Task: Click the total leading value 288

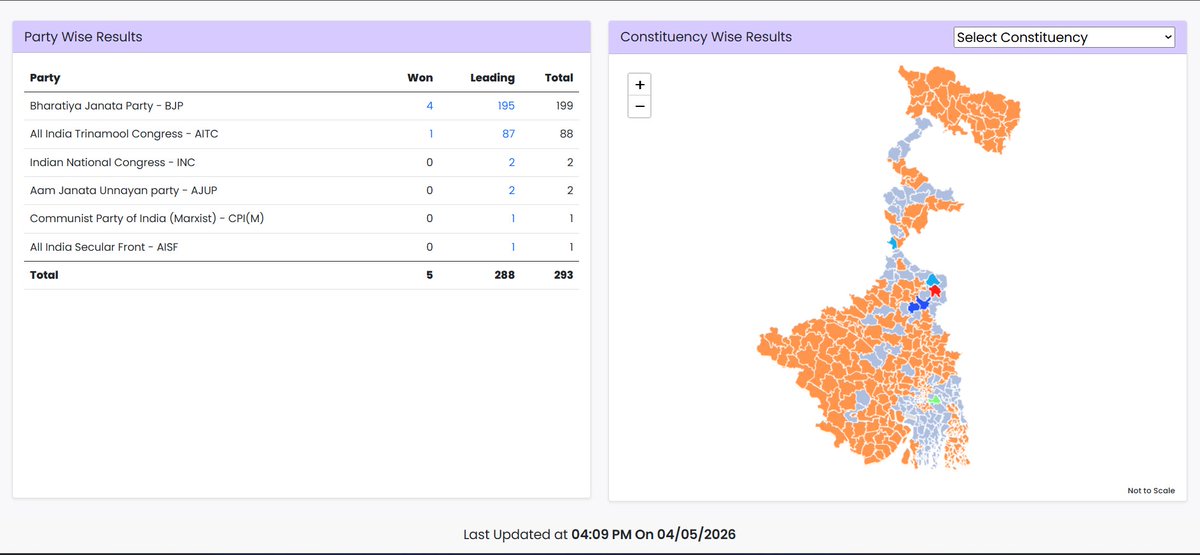Action: click(x=505, y=275)
